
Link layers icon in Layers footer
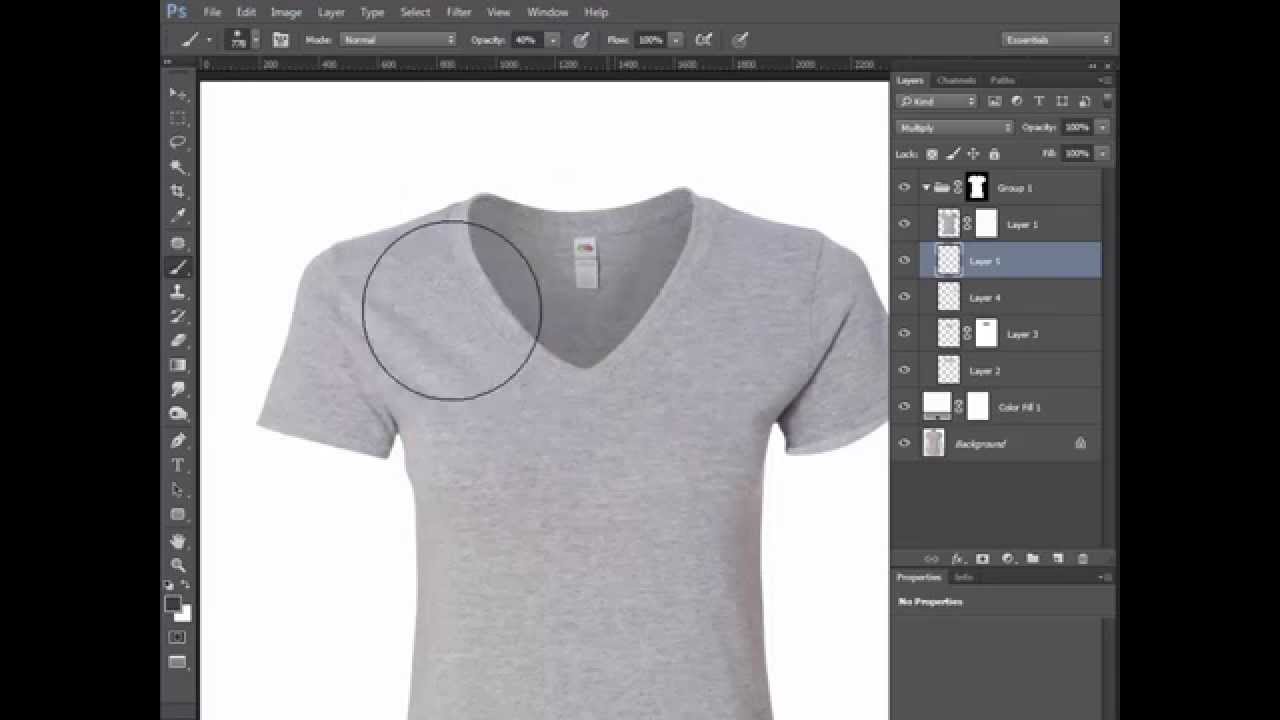click(932, 559)
